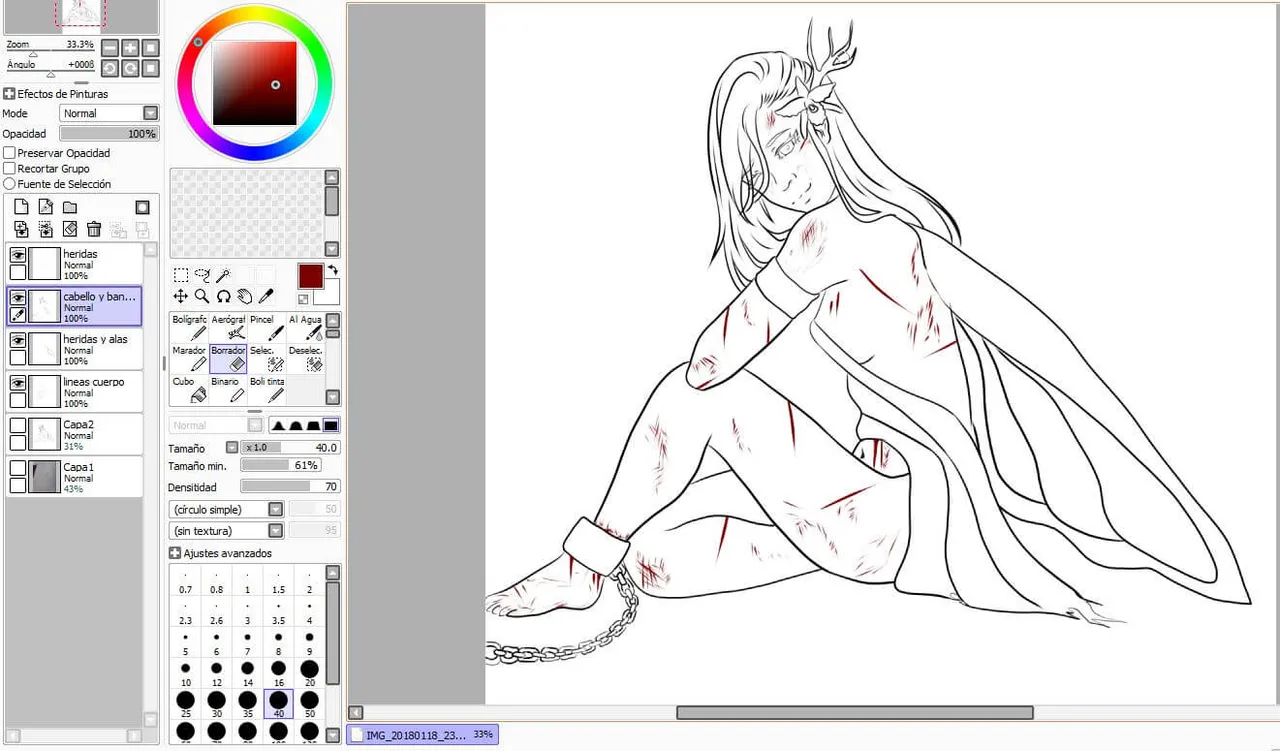Image resolution: width=1280 pixels, height=751 pixels.
Task: Activate the move layer tool
Action: tap(181, 296)
